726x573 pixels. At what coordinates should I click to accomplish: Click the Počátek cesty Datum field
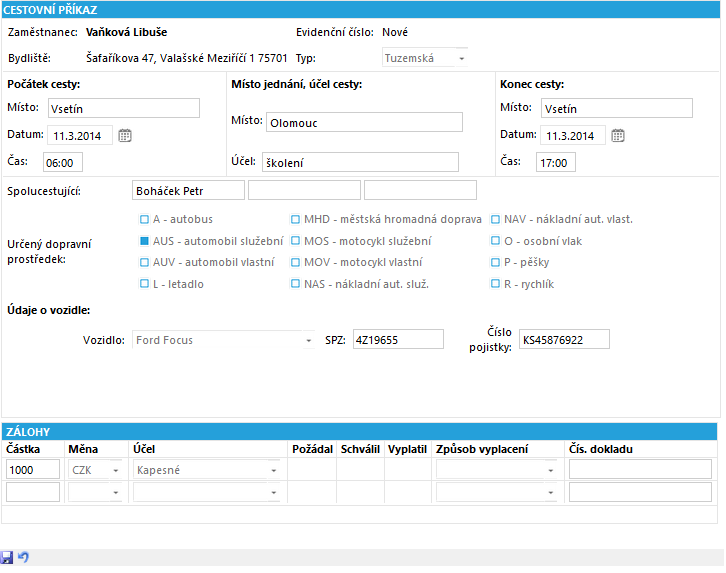[x=80, y=136]
